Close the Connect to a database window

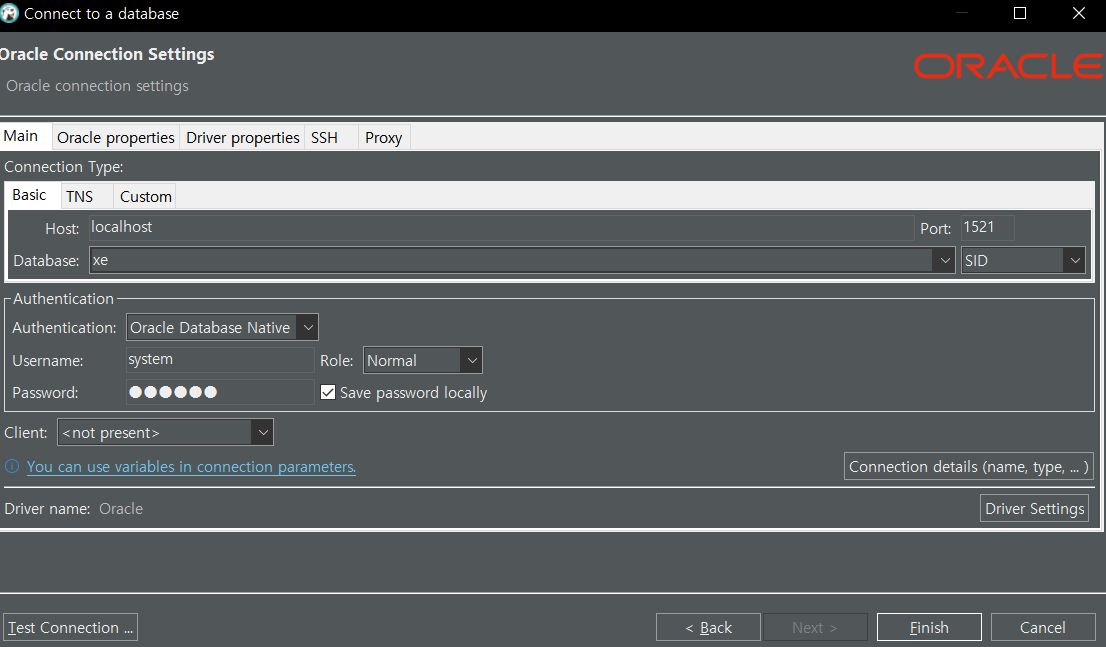(1078, 13)
